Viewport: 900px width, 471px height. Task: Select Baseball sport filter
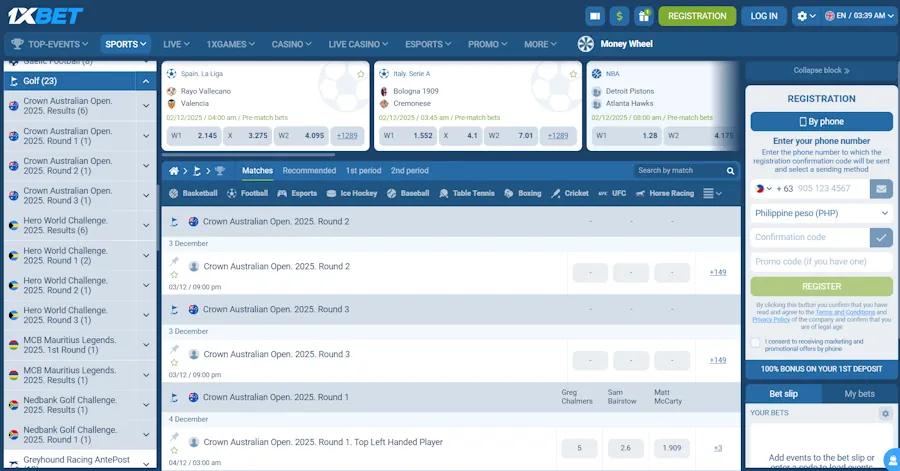(x=408, y=193)
